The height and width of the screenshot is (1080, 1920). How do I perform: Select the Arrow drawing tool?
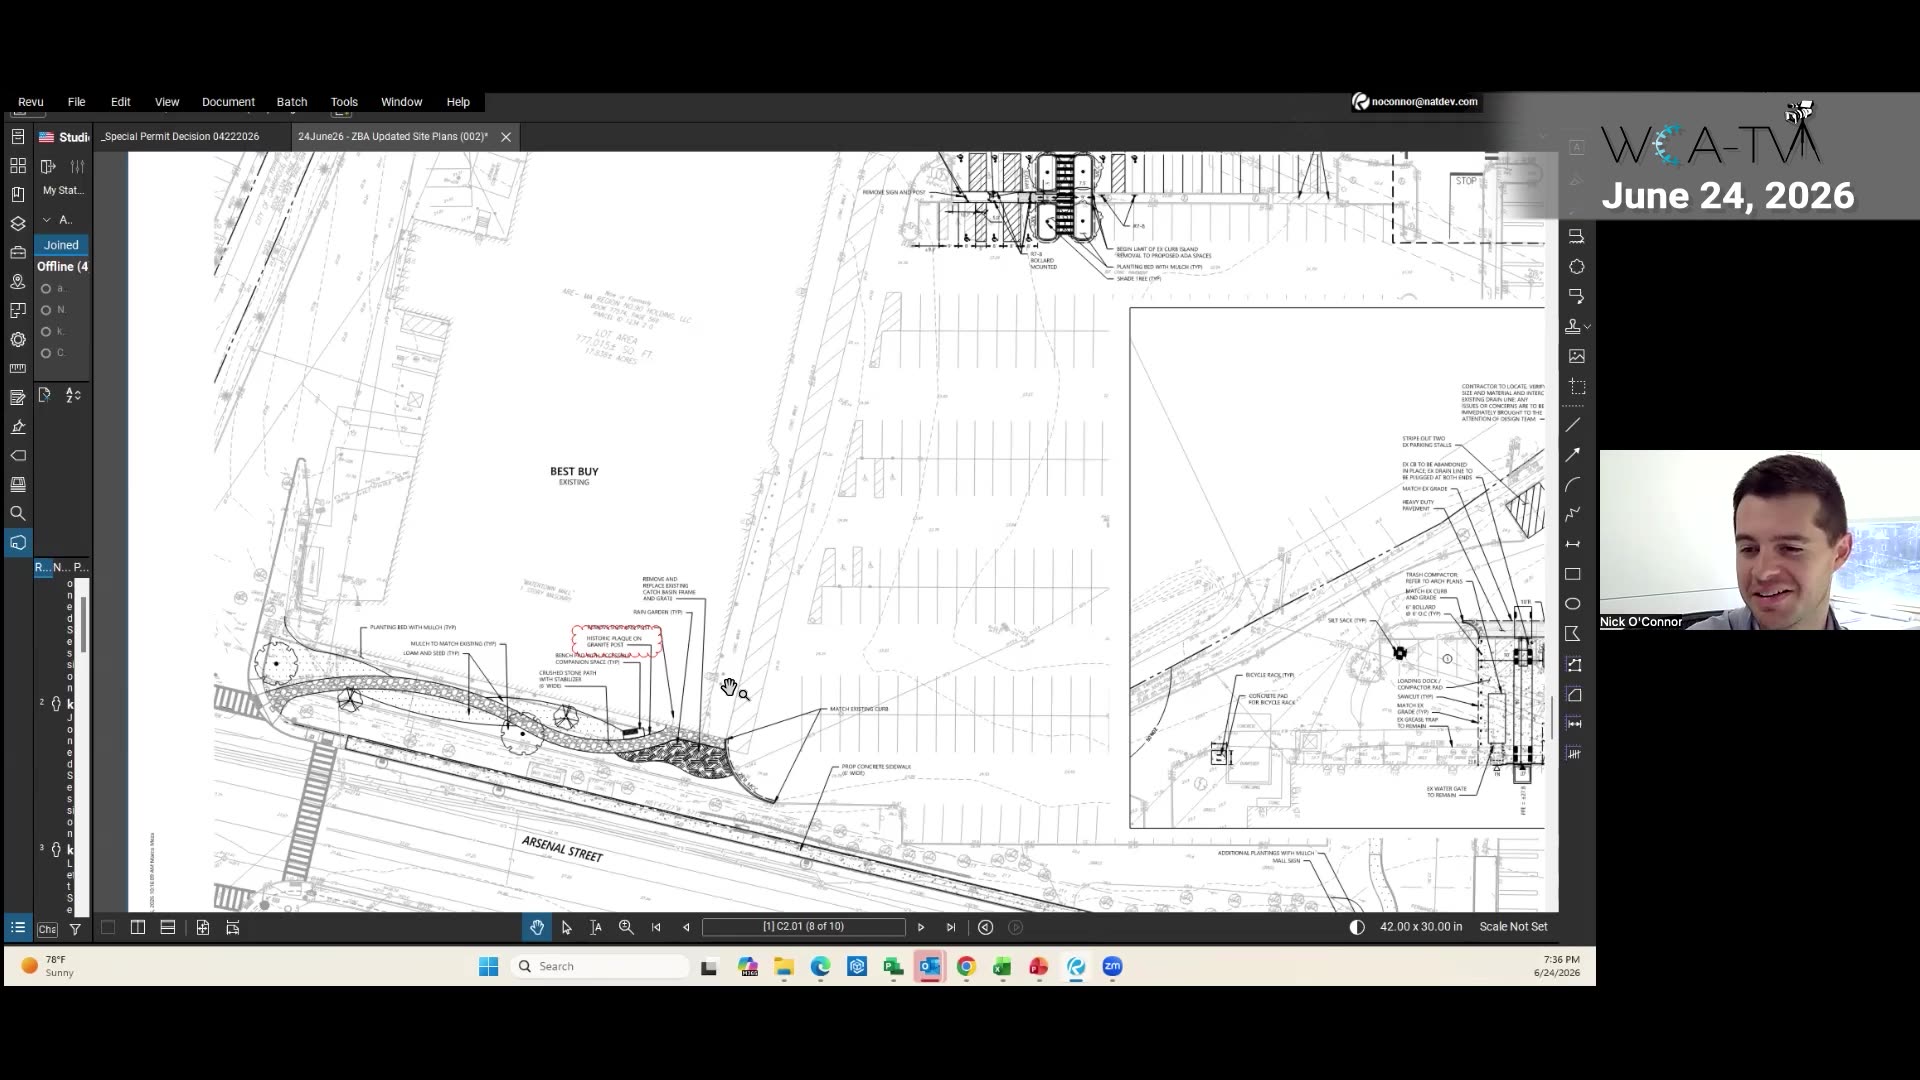pos(1573,454)
